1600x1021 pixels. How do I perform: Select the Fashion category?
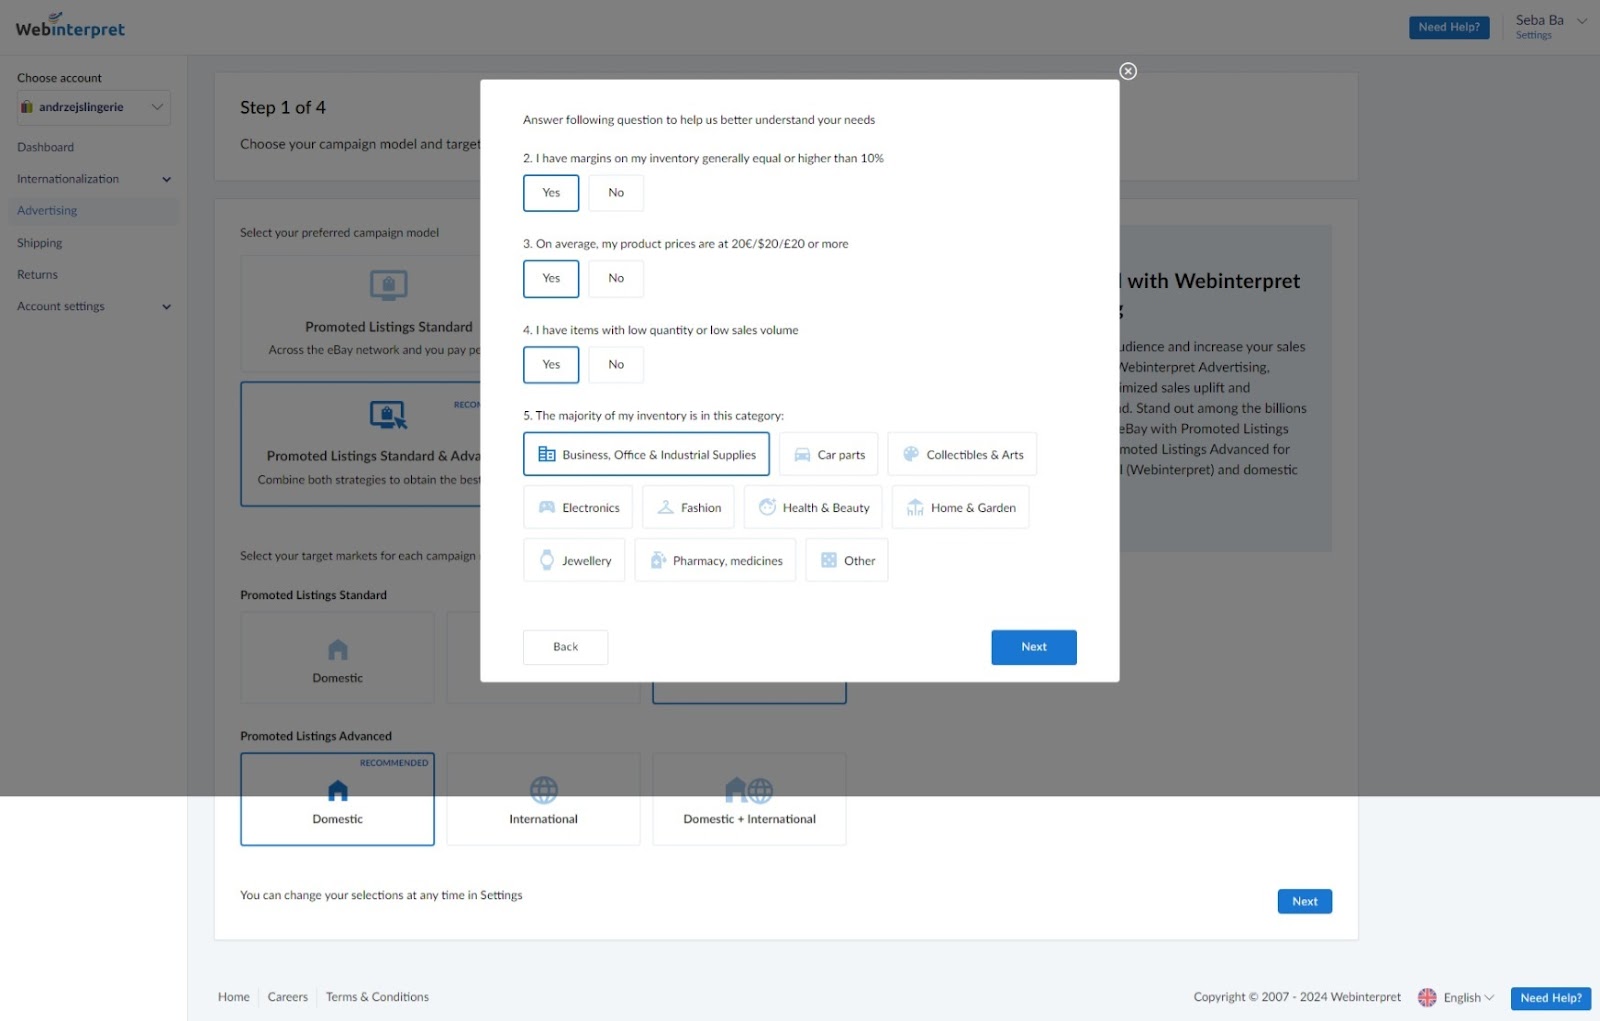pos(688,507)
